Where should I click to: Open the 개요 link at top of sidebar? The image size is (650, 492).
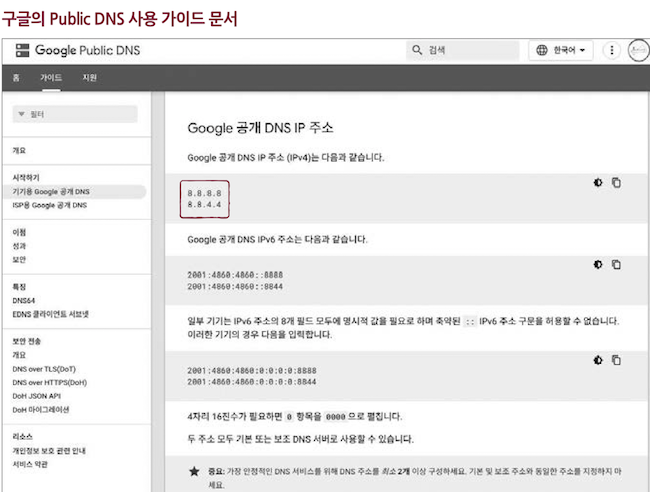(19, 150)
